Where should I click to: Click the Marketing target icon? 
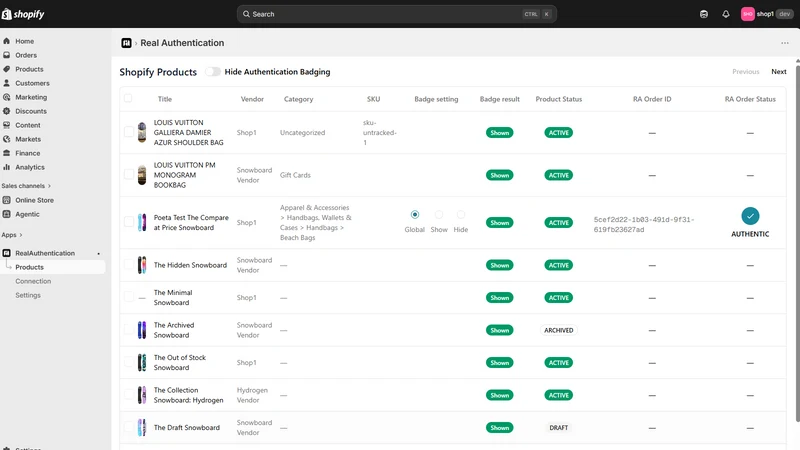coord(7,97)
